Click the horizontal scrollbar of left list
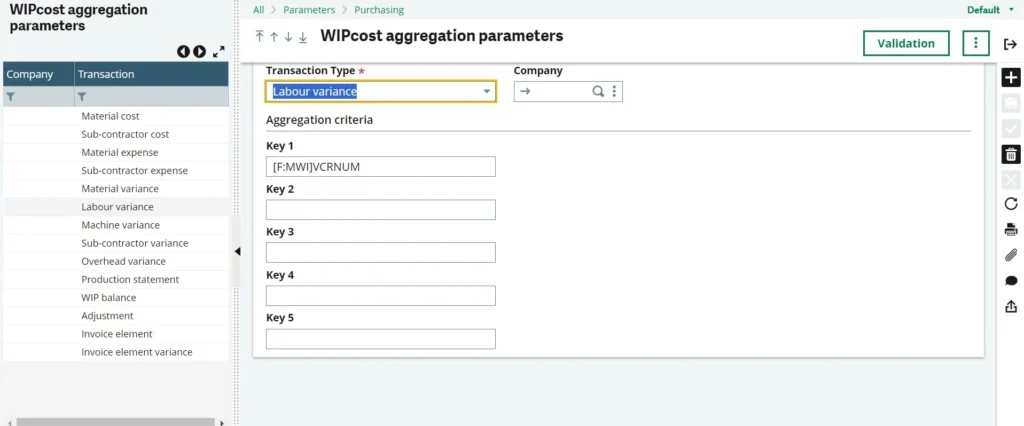Viewport: 1024px width, 426px height. (115, 422)
